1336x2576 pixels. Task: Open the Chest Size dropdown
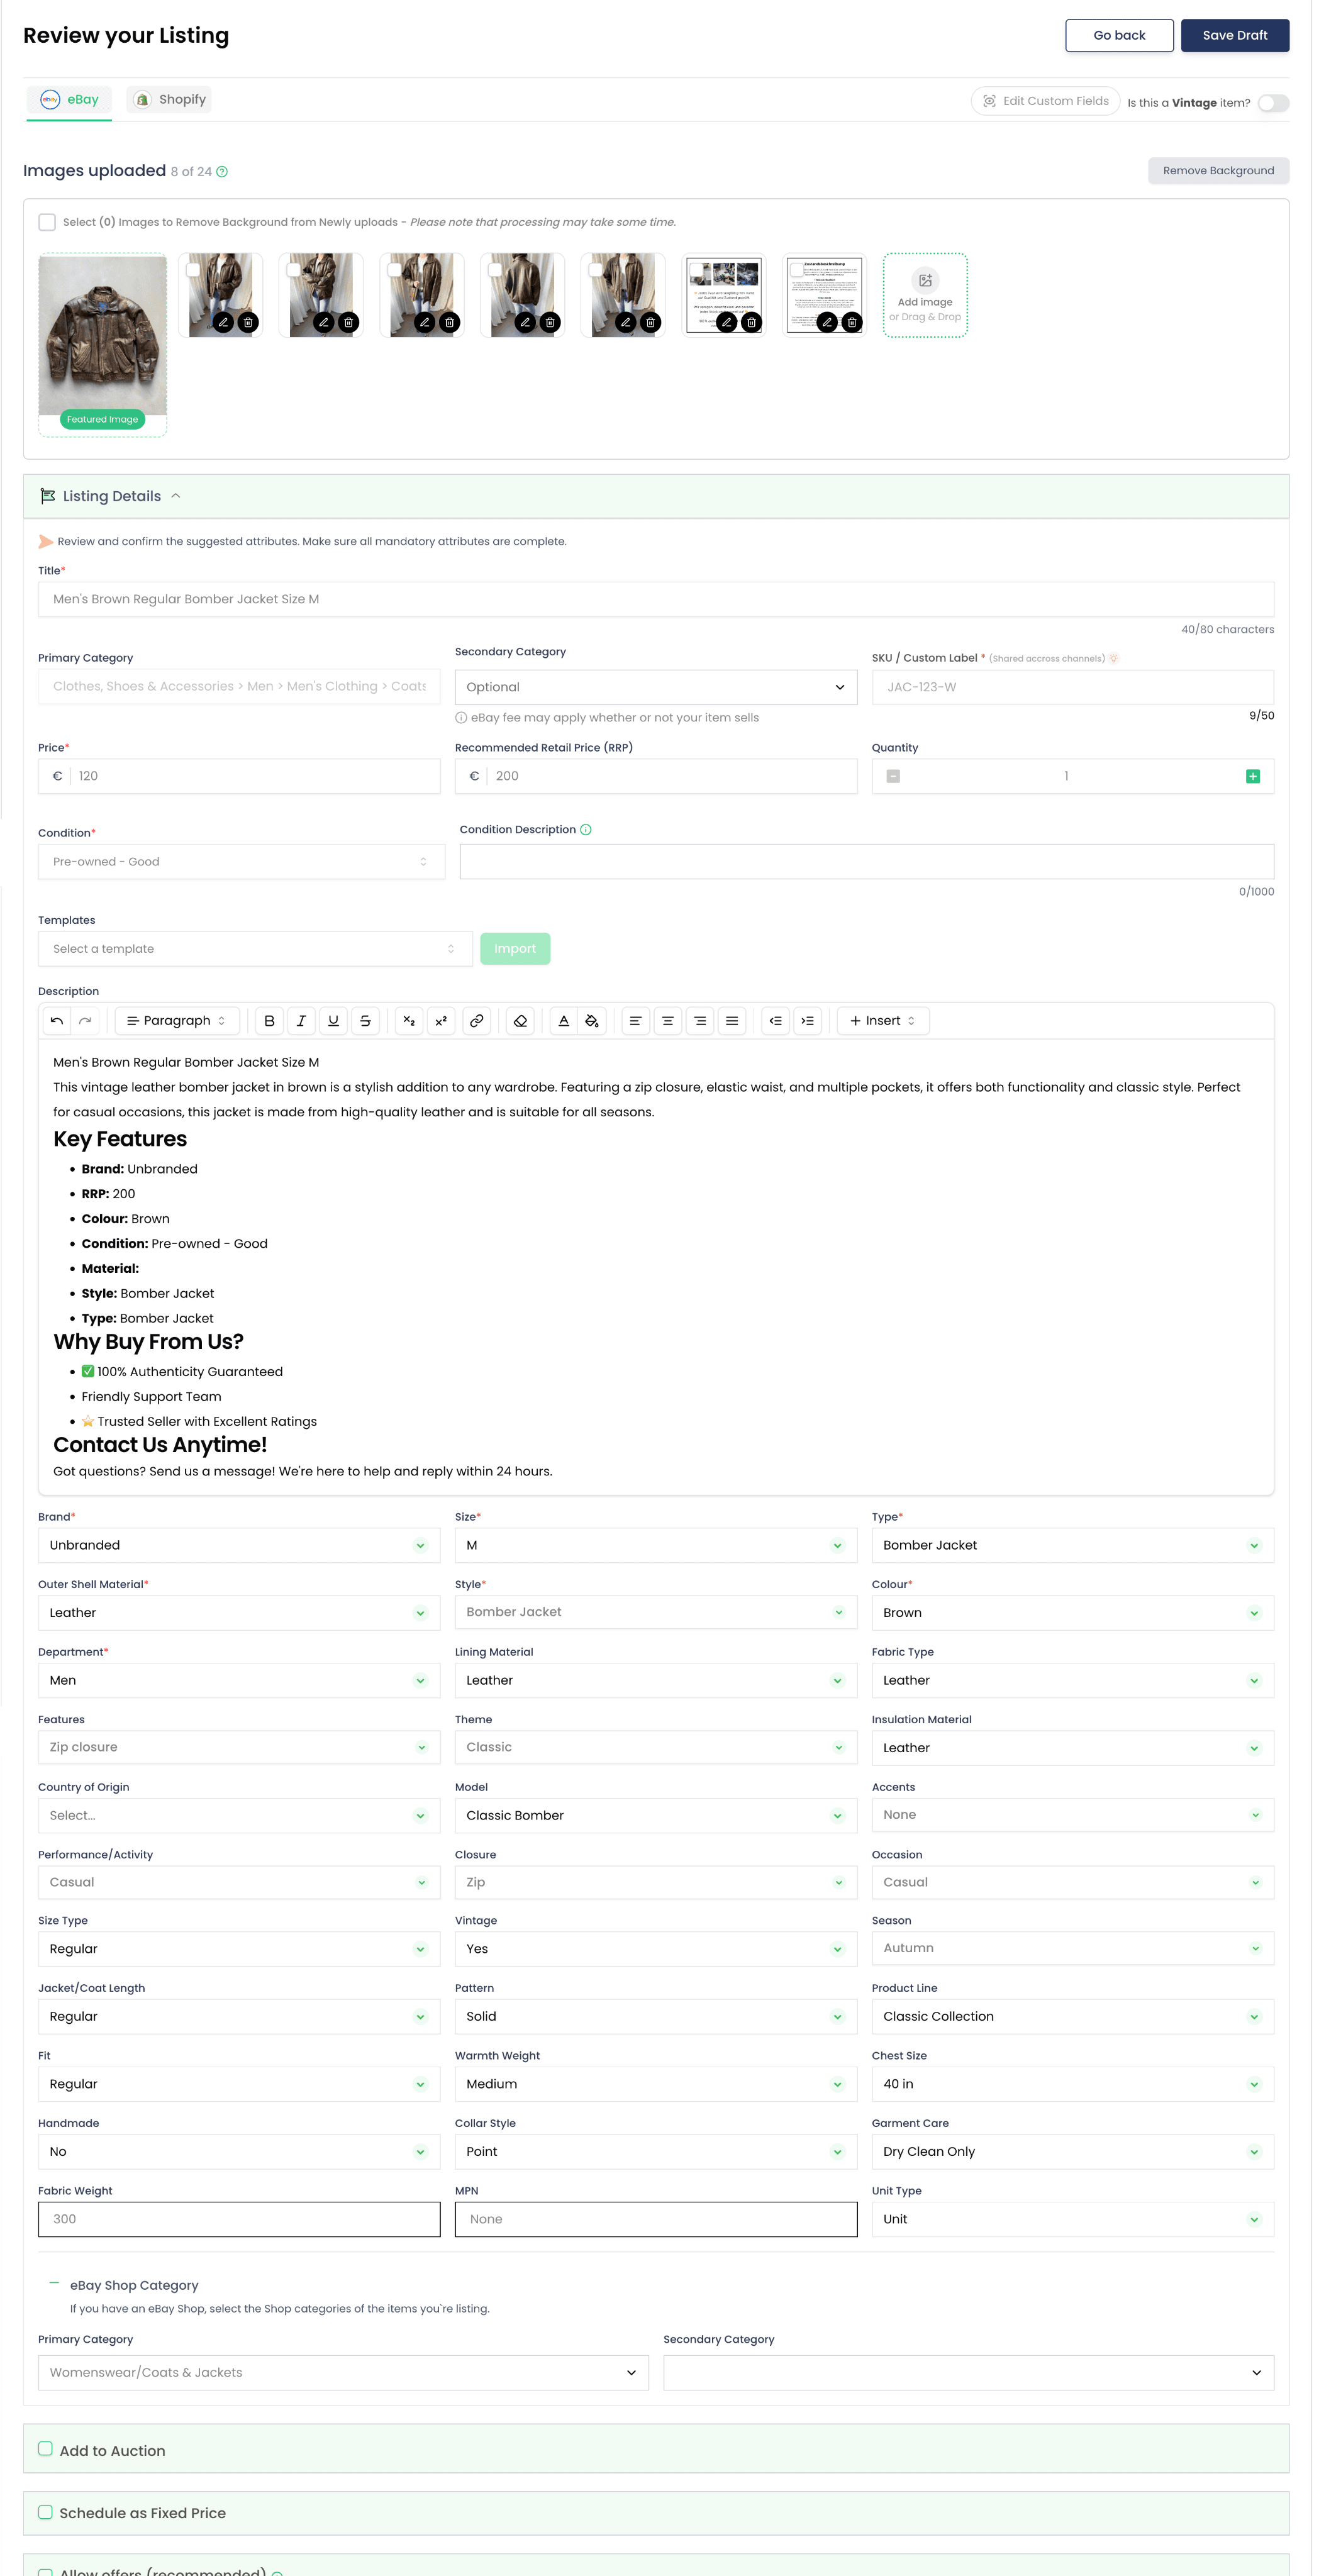[x=1073, y=2085]
